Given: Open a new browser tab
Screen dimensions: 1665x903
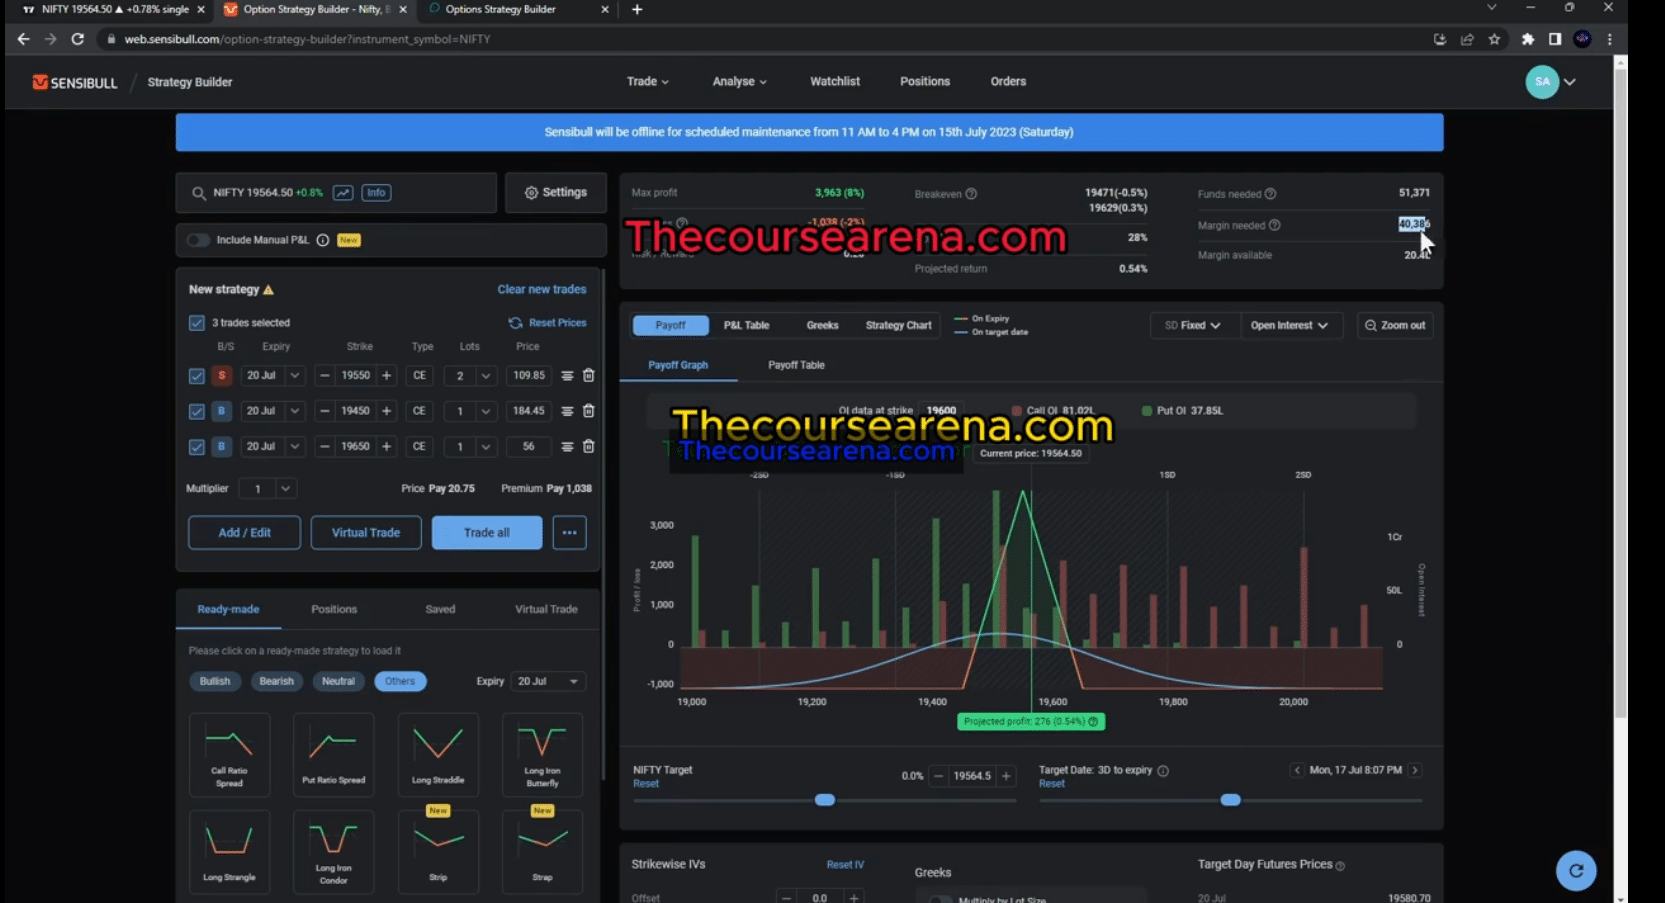Looking at the screenshot, I should [637, 10].
